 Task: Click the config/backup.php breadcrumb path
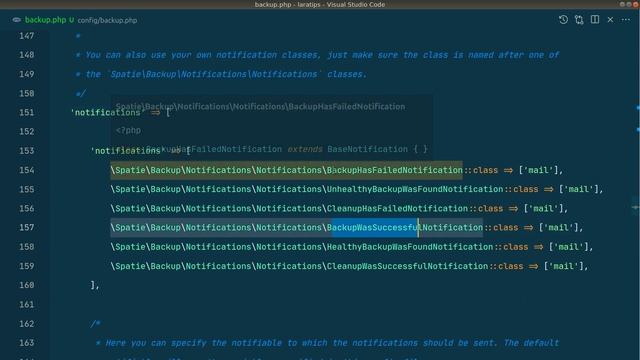point(107,20)
